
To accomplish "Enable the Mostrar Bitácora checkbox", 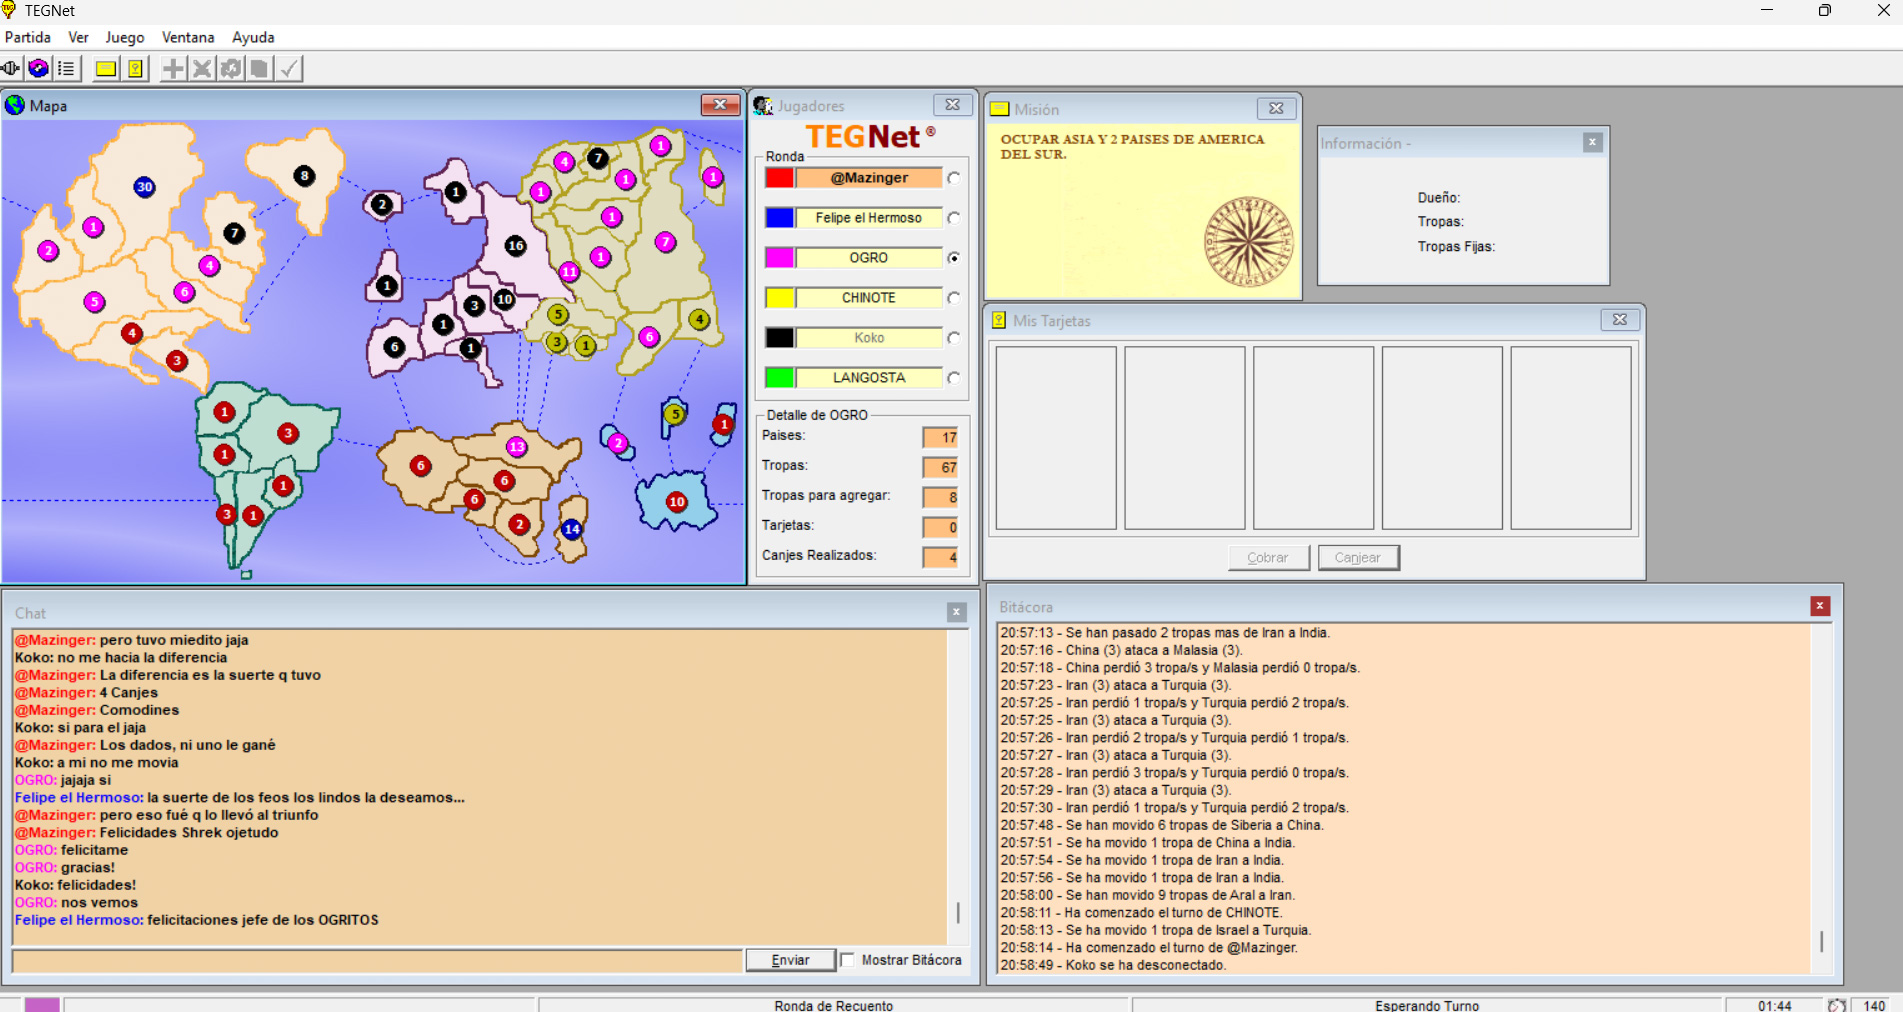I will click(x=848, y=960).
